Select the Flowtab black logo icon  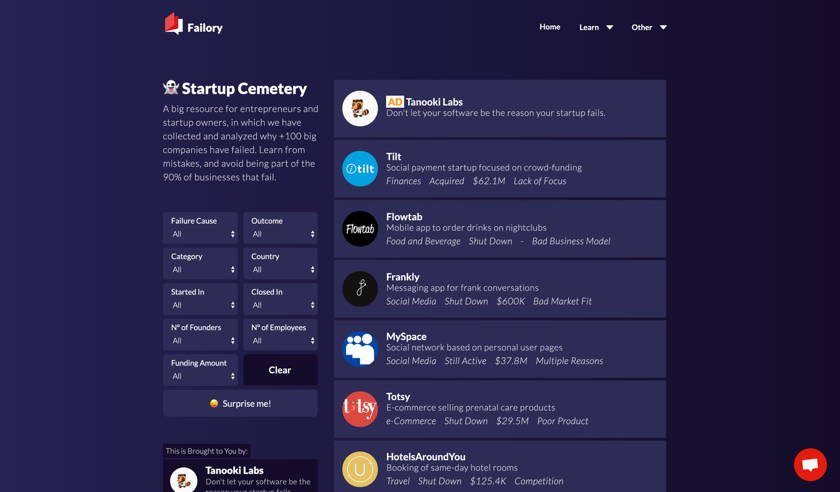[x=360, y=229]
